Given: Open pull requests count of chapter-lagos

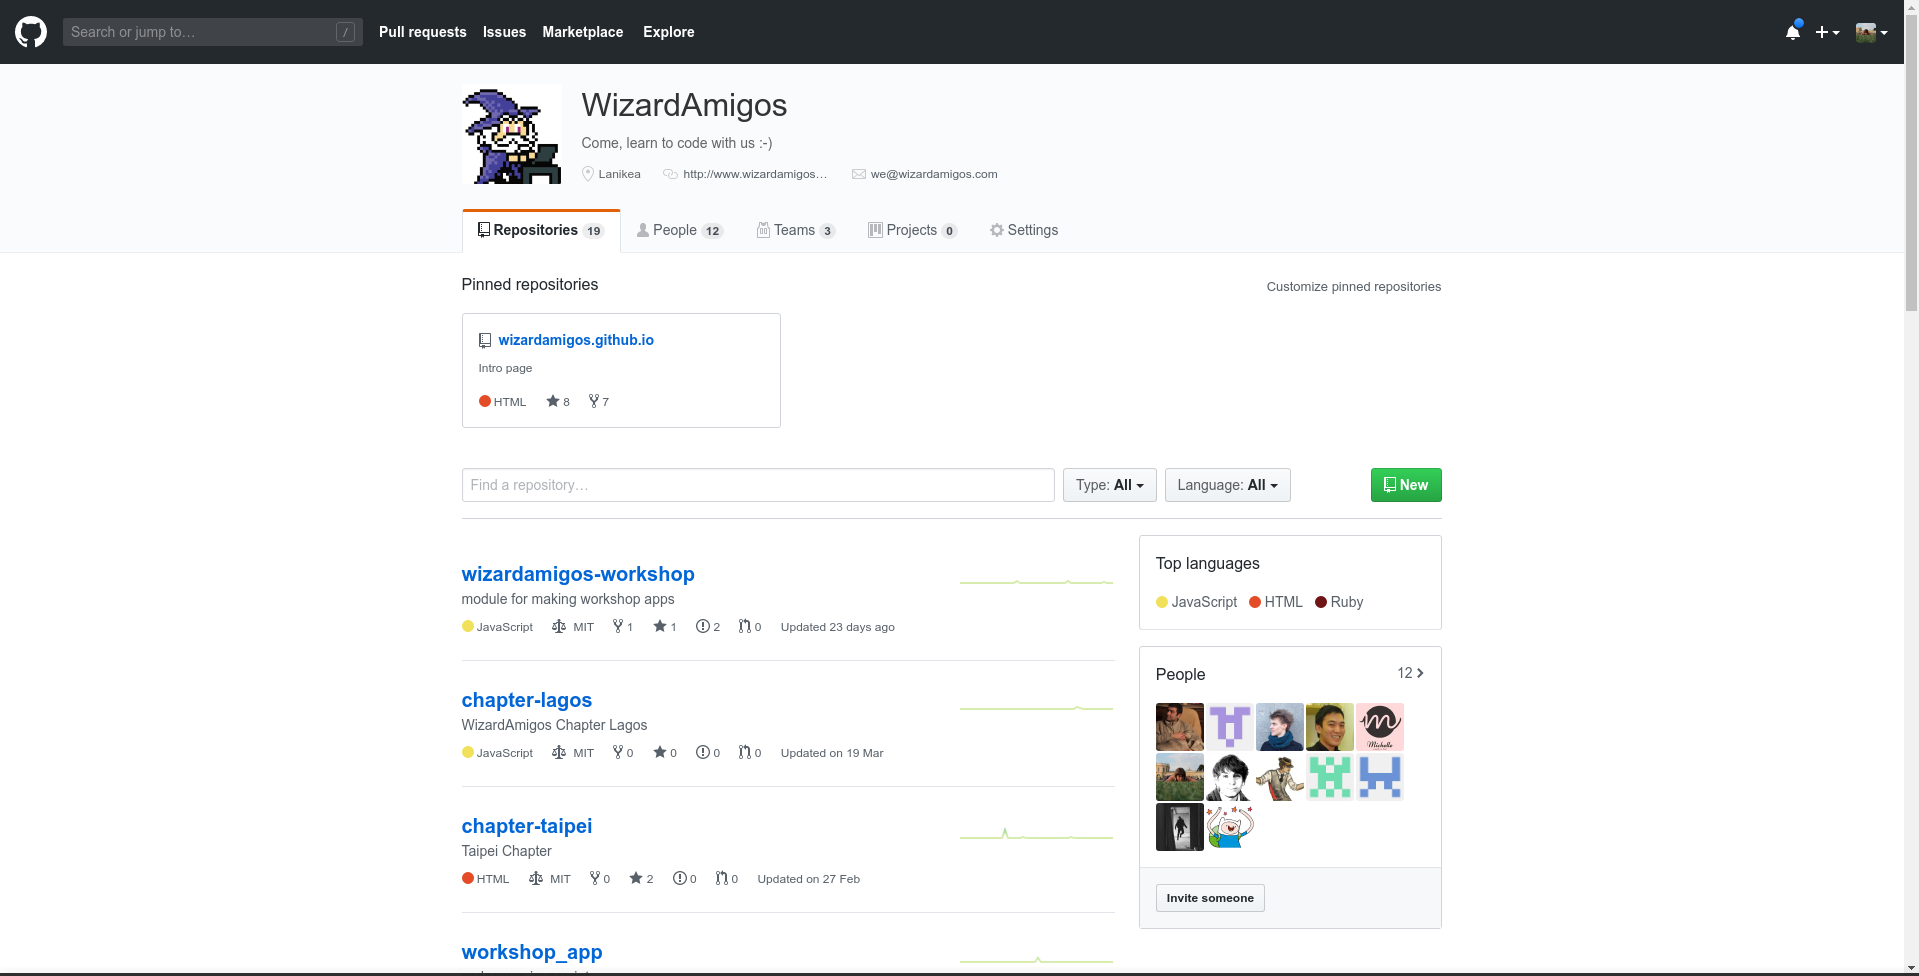Looking at the screenshot, I should pyautogui.click(x=750, y=752).
